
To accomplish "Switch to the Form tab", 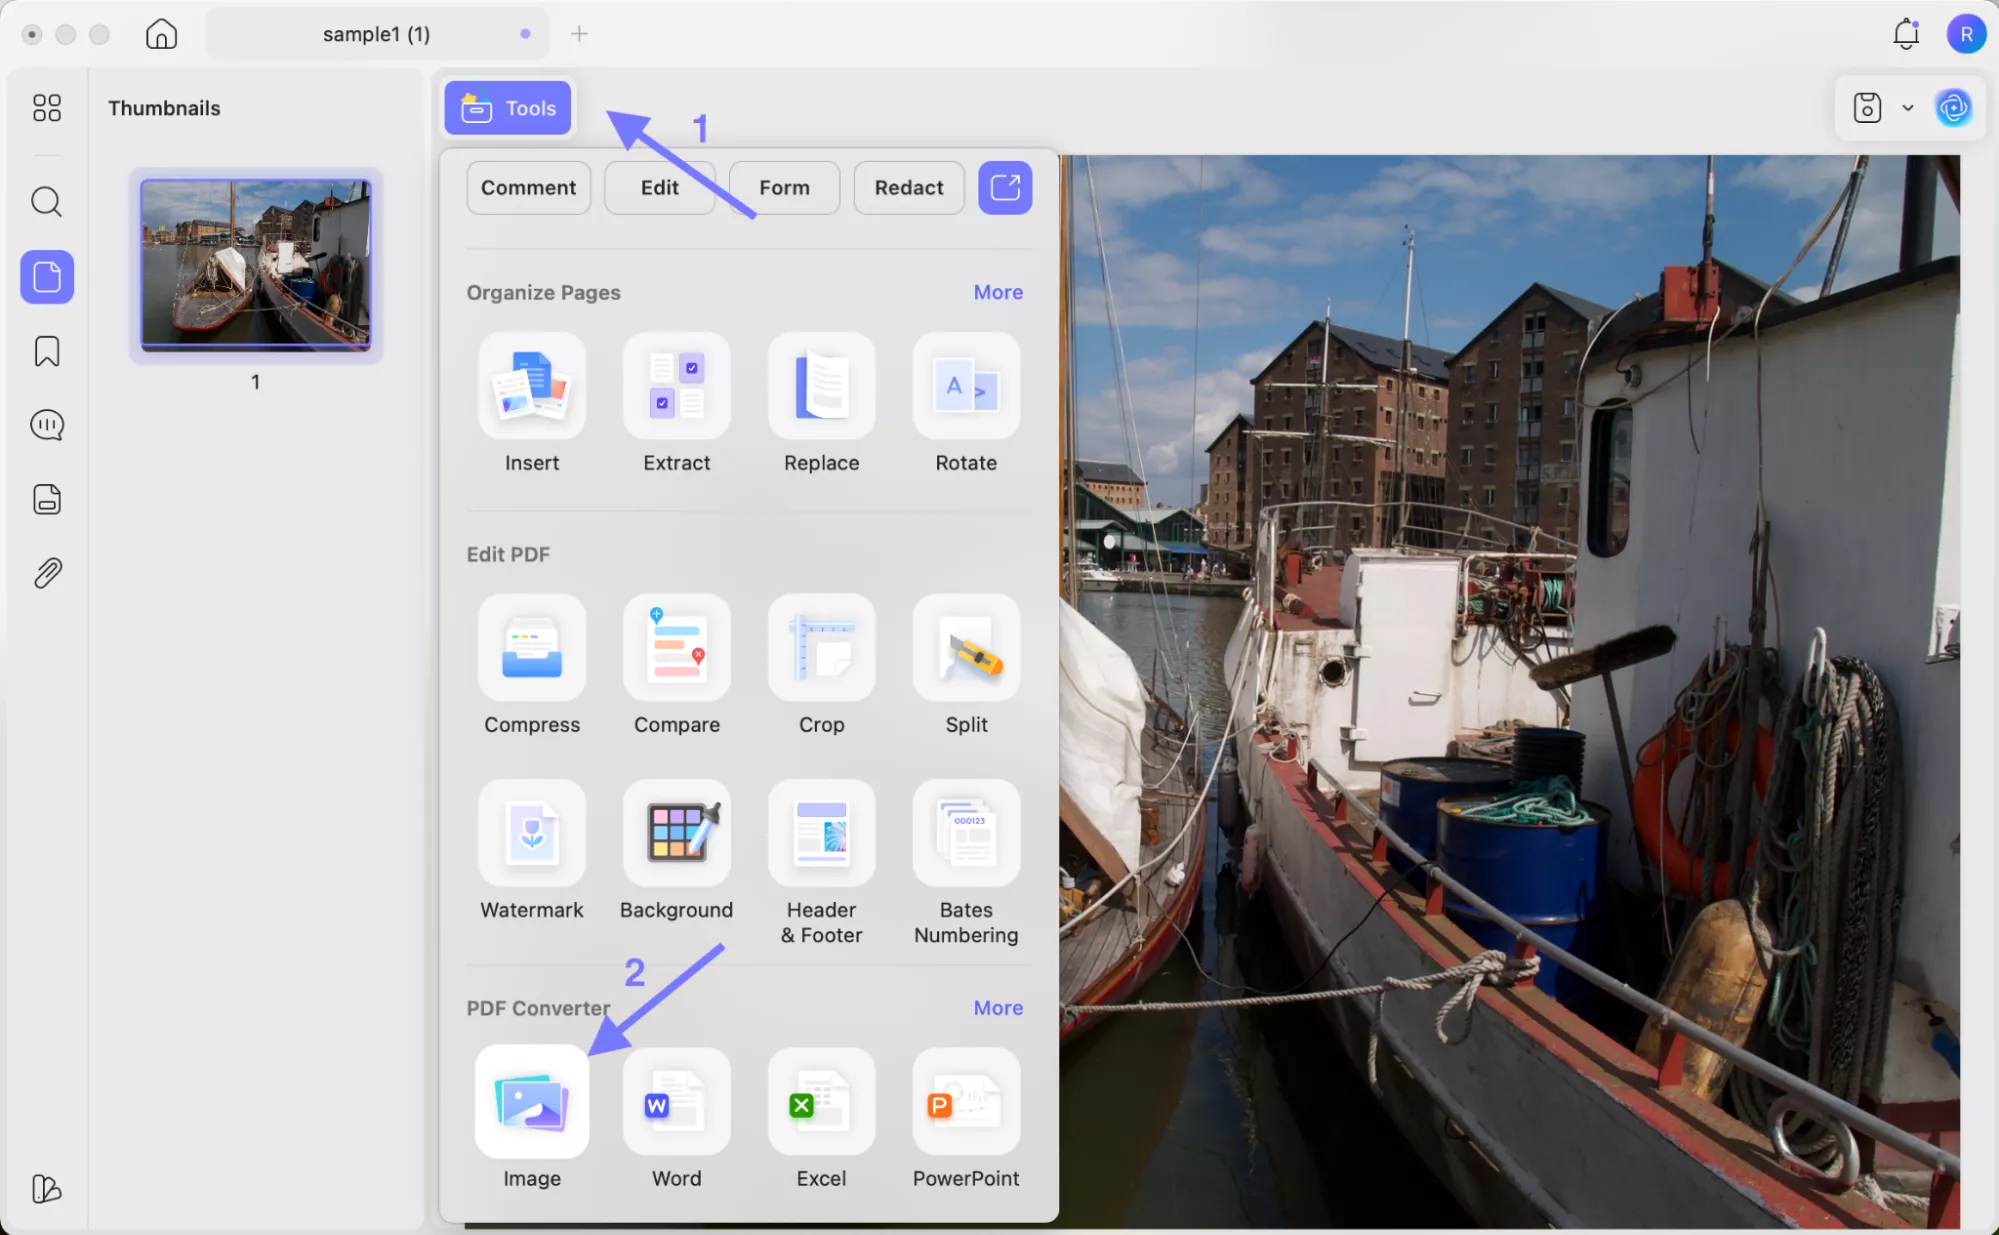I will (x=784, y=187).
